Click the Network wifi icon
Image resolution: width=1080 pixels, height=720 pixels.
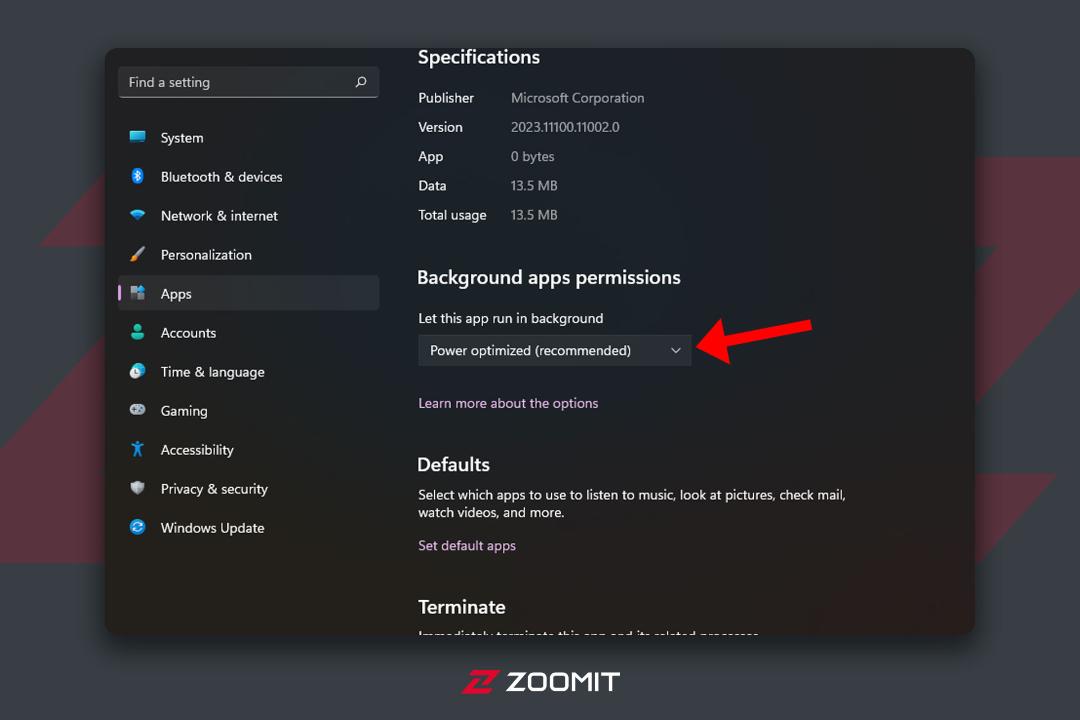point(138,215)
